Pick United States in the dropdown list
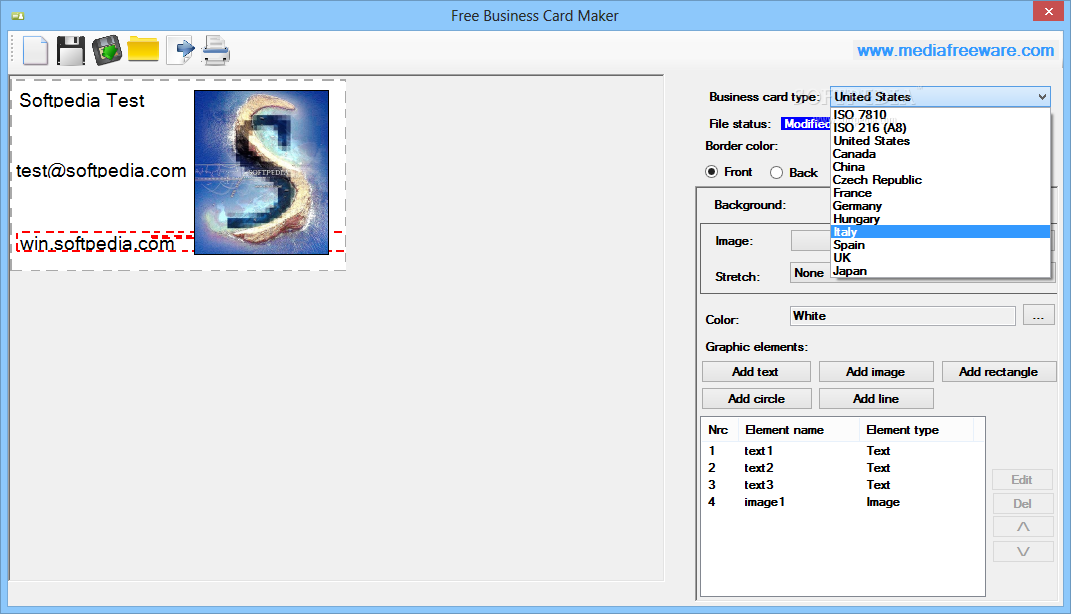Image resolution: width=1071 pixels, height=614 pixels. (941, 141)
